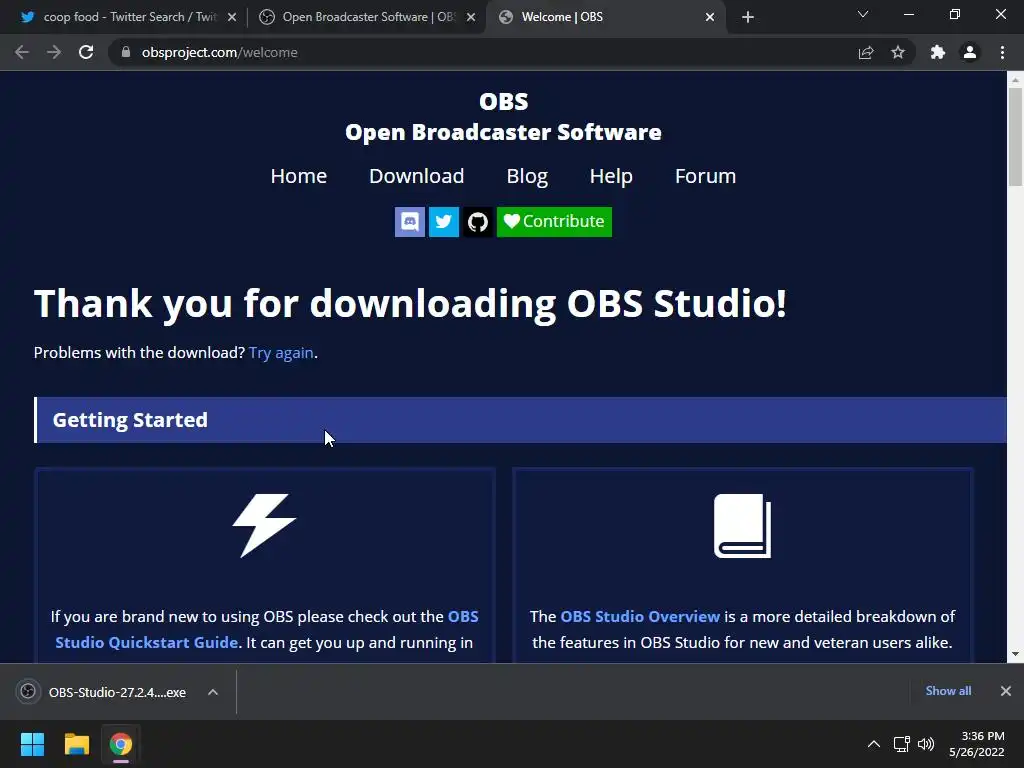Screen dimensions: 1024x768
Task: Open the Forum nav item
Action: tap(705, 176)
